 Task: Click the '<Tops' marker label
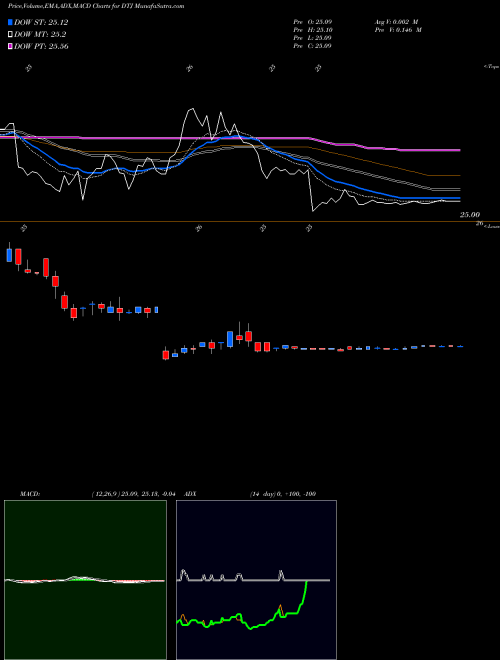coord(491,67)
